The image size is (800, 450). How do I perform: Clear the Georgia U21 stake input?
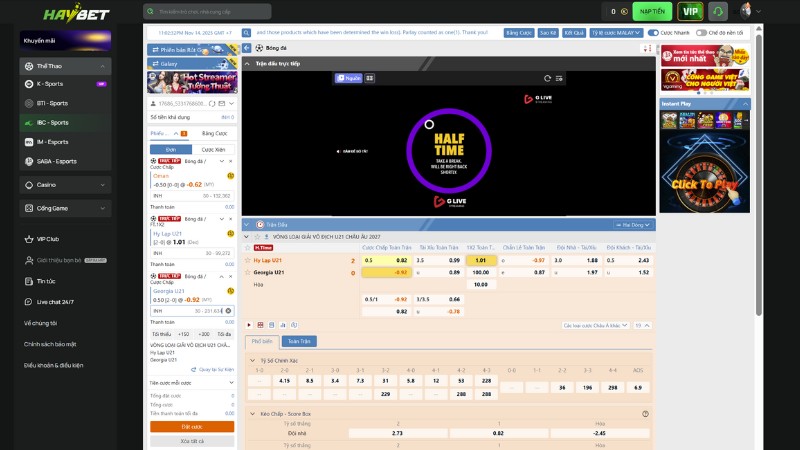[228, 311]
